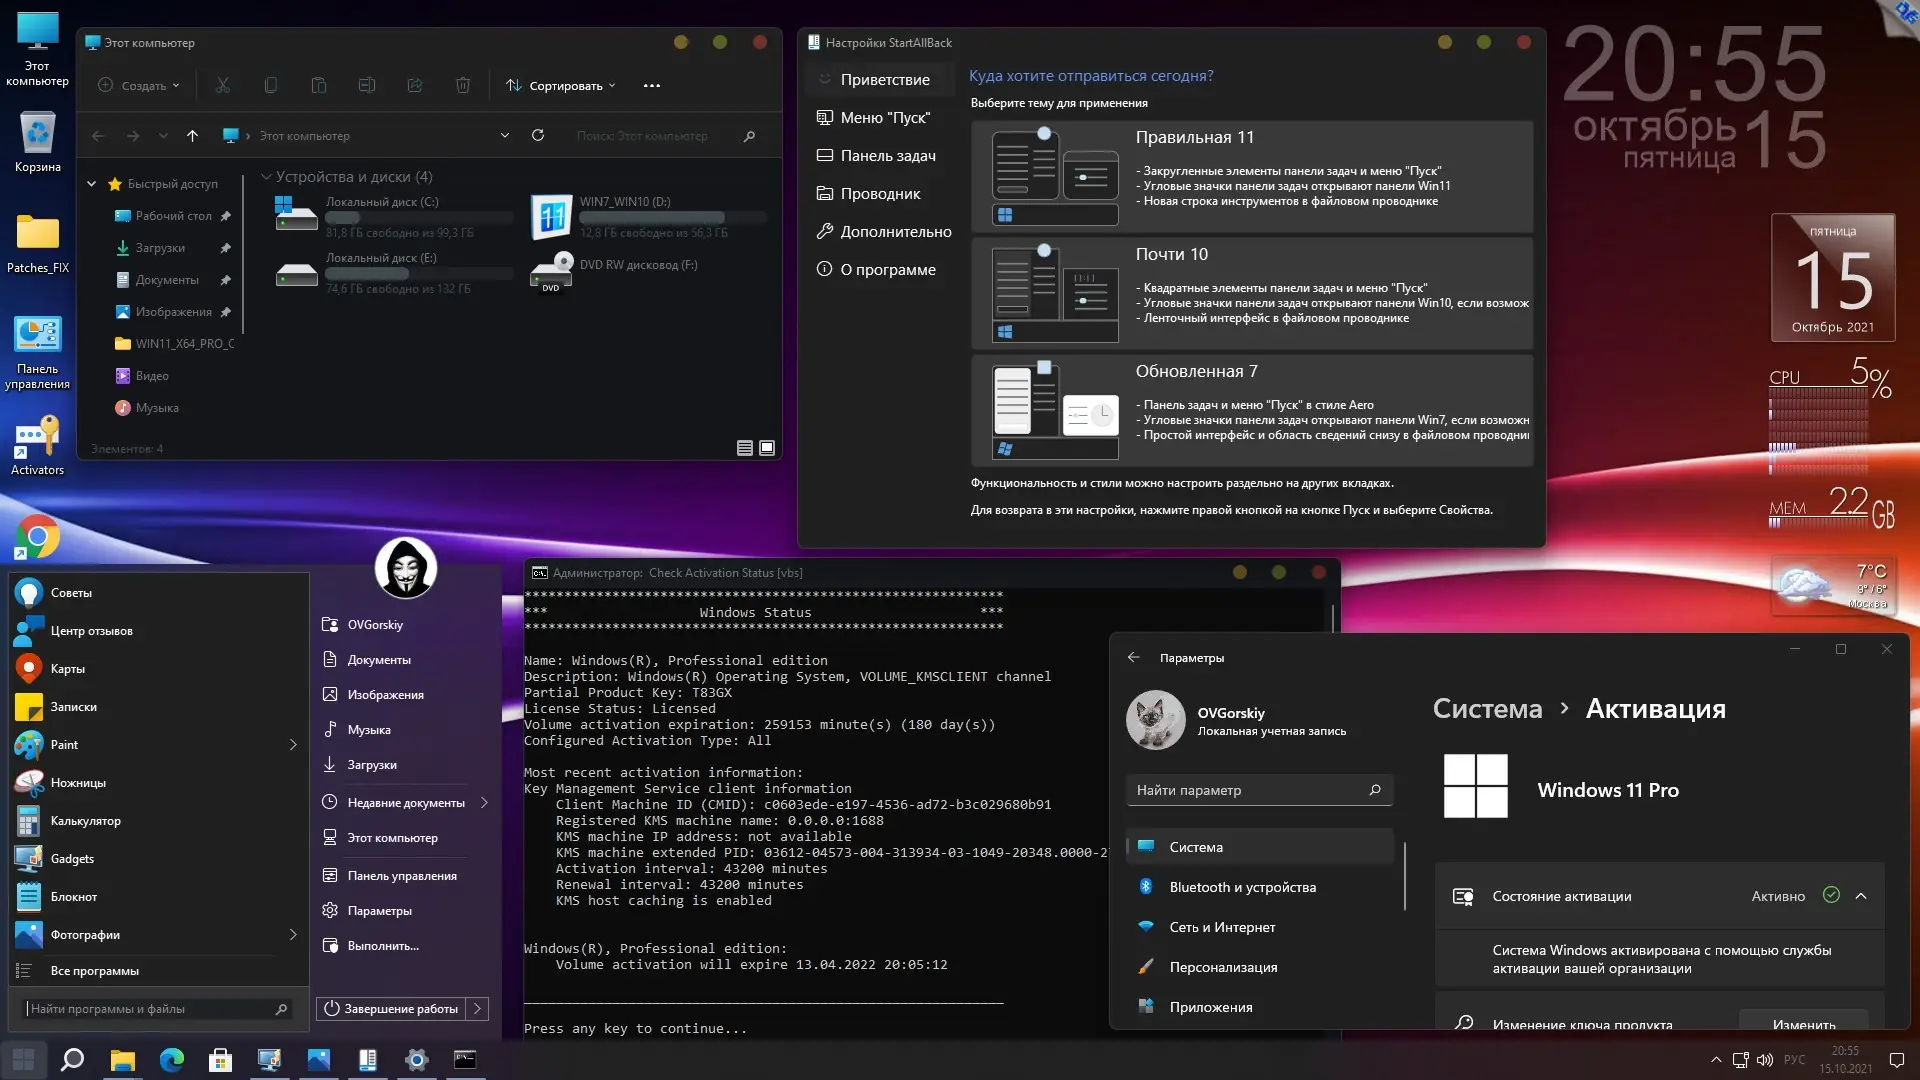Click the "Завершение работы" shutdown button

[392, 1009]
